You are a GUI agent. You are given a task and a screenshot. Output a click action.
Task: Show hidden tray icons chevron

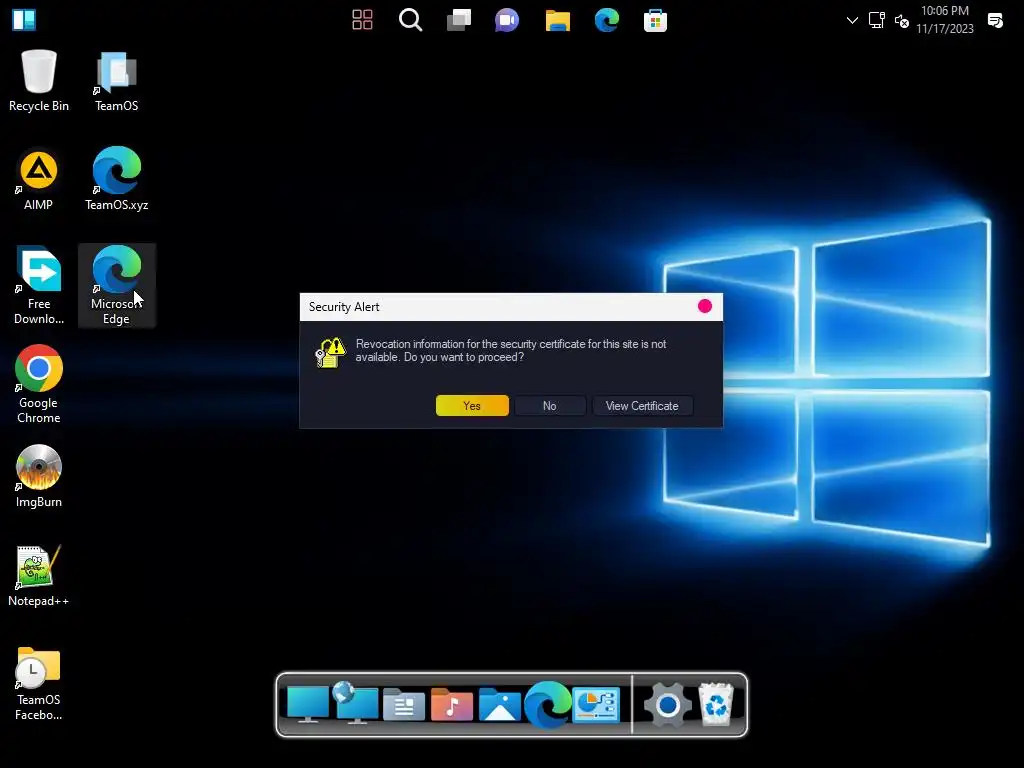click(852, 20)
